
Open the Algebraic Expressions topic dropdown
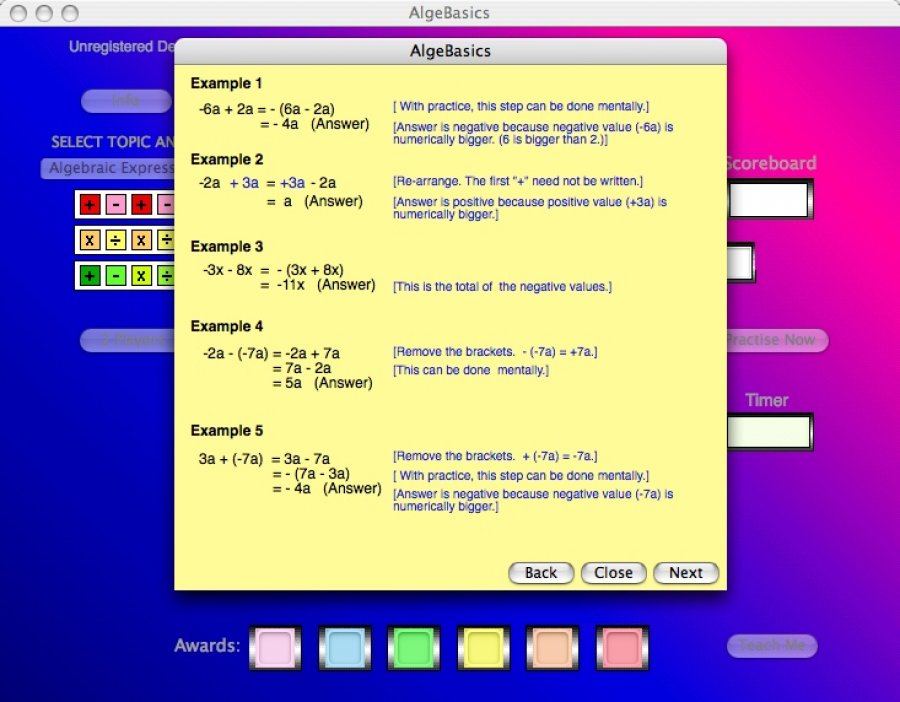pos(110,169)
